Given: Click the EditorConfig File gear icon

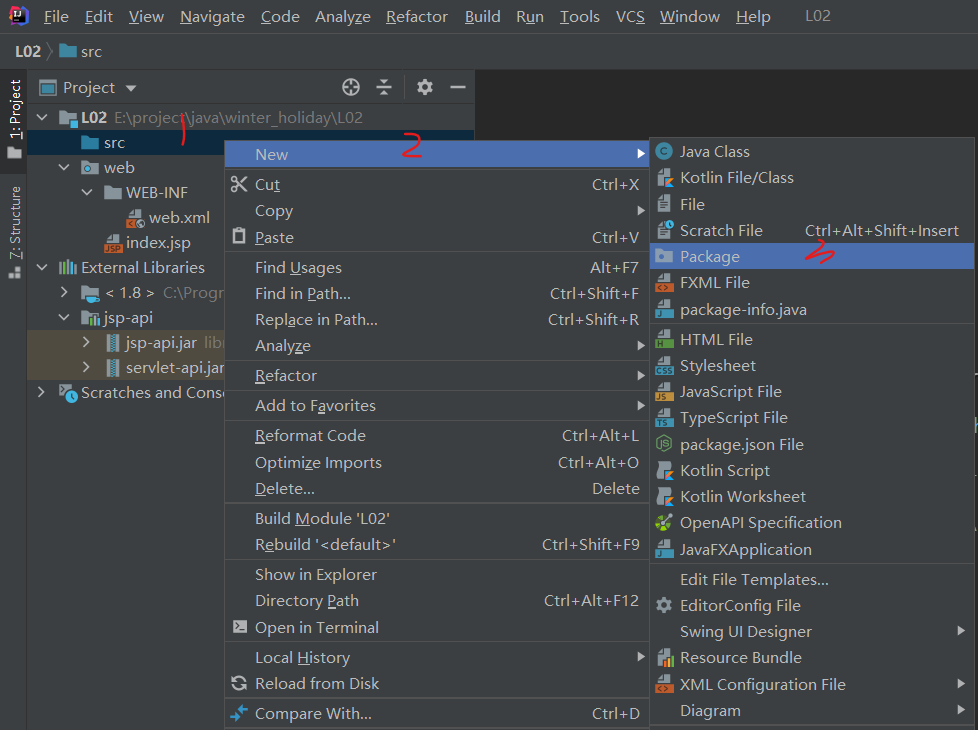Looking at the screenshot, I should click(664, 605).
